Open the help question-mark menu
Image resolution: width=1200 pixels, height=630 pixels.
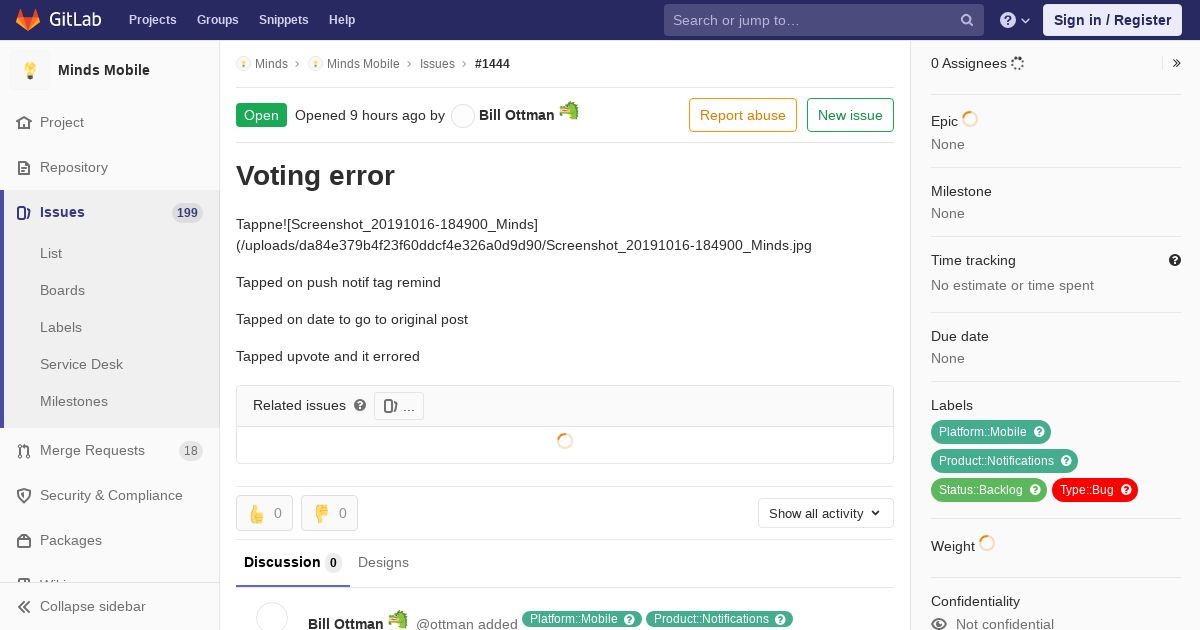click(1015, 20)
